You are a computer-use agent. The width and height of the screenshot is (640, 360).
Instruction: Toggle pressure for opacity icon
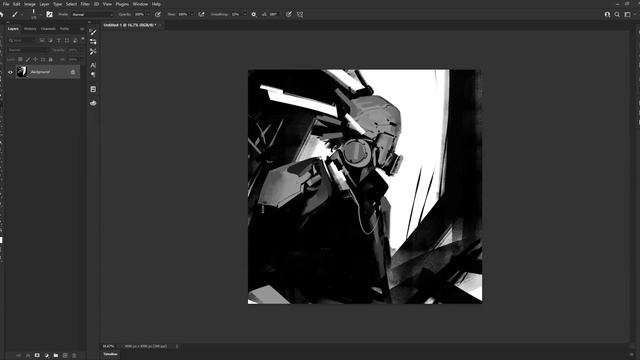click(x=158, y=14)
